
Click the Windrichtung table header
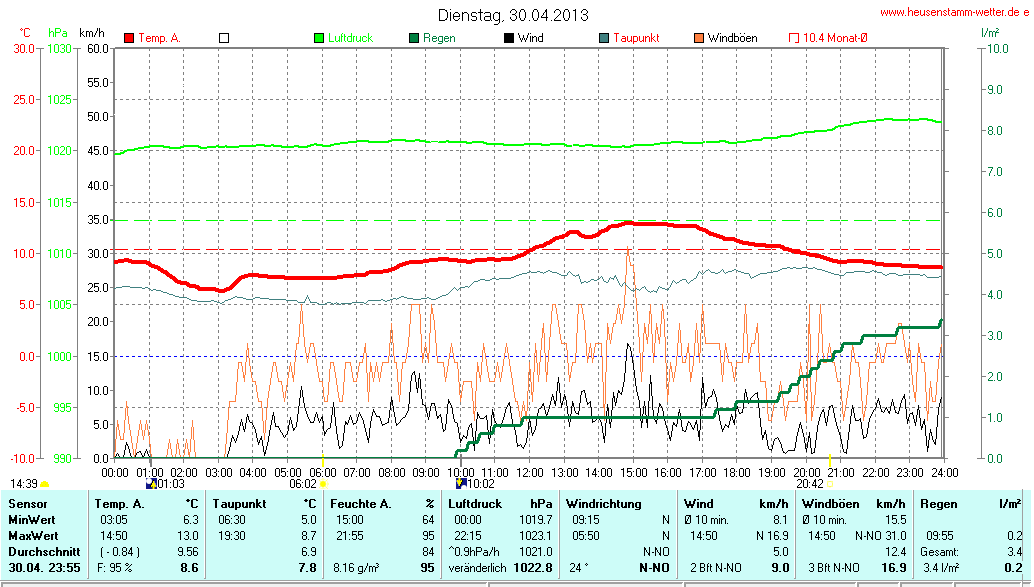[604, 504]
